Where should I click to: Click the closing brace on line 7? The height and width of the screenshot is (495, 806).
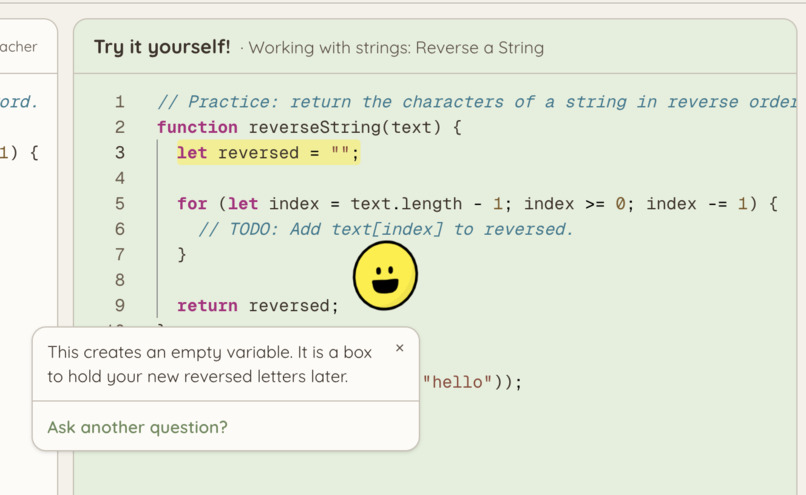coord(182,254)
